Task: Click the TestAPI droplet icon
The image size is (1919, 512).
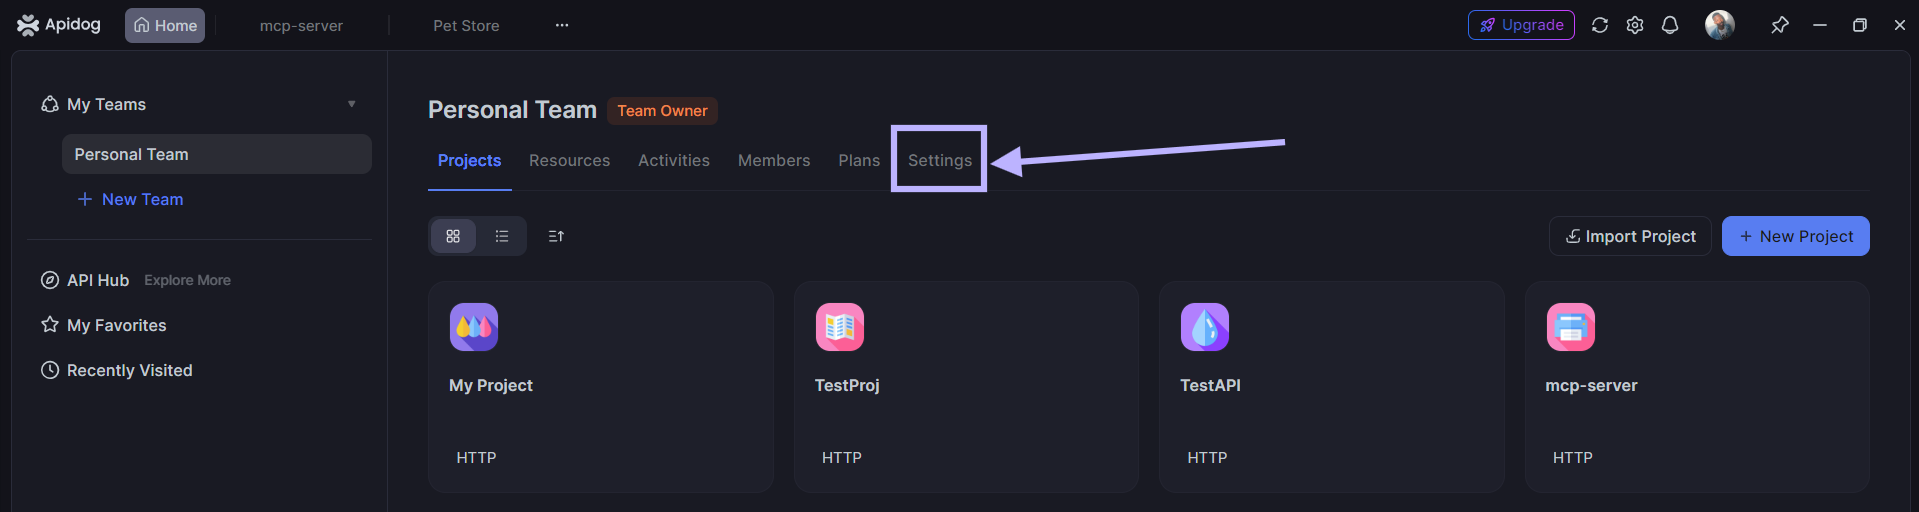Action: [x=1205, y=327]
